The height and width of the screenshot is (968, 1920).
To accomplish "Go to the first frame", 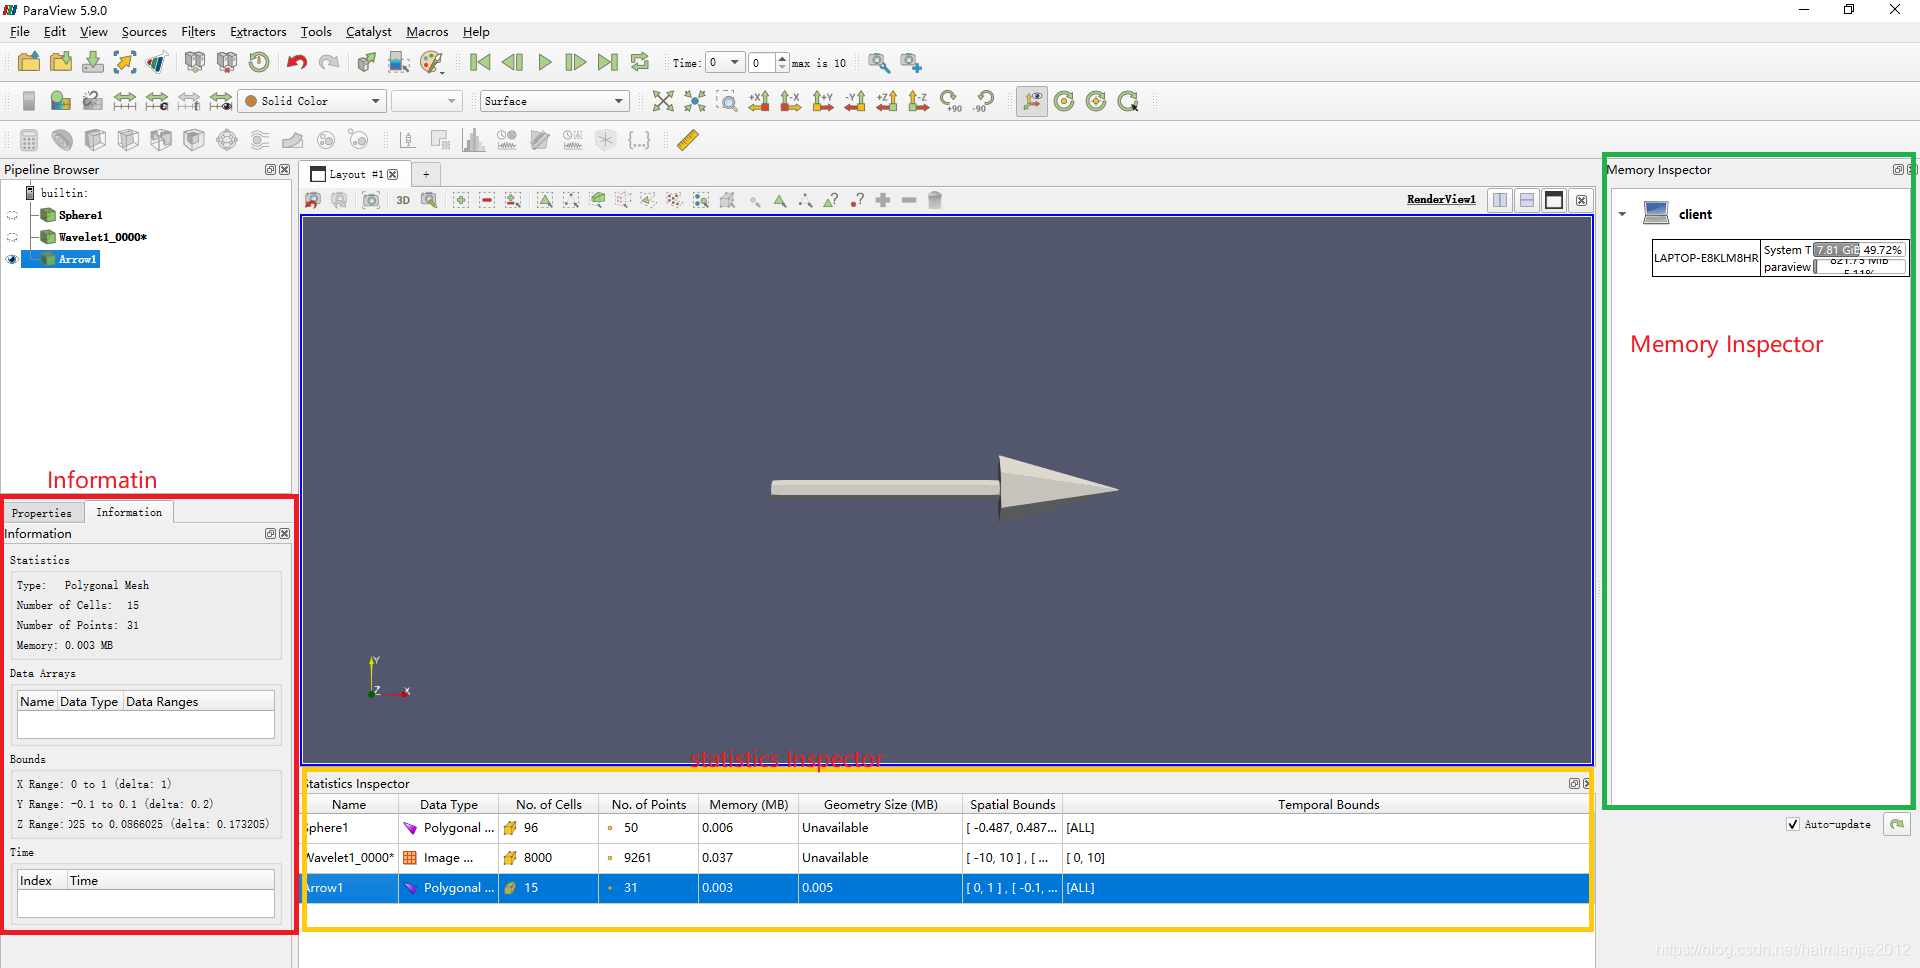I will tap(480, 62).
